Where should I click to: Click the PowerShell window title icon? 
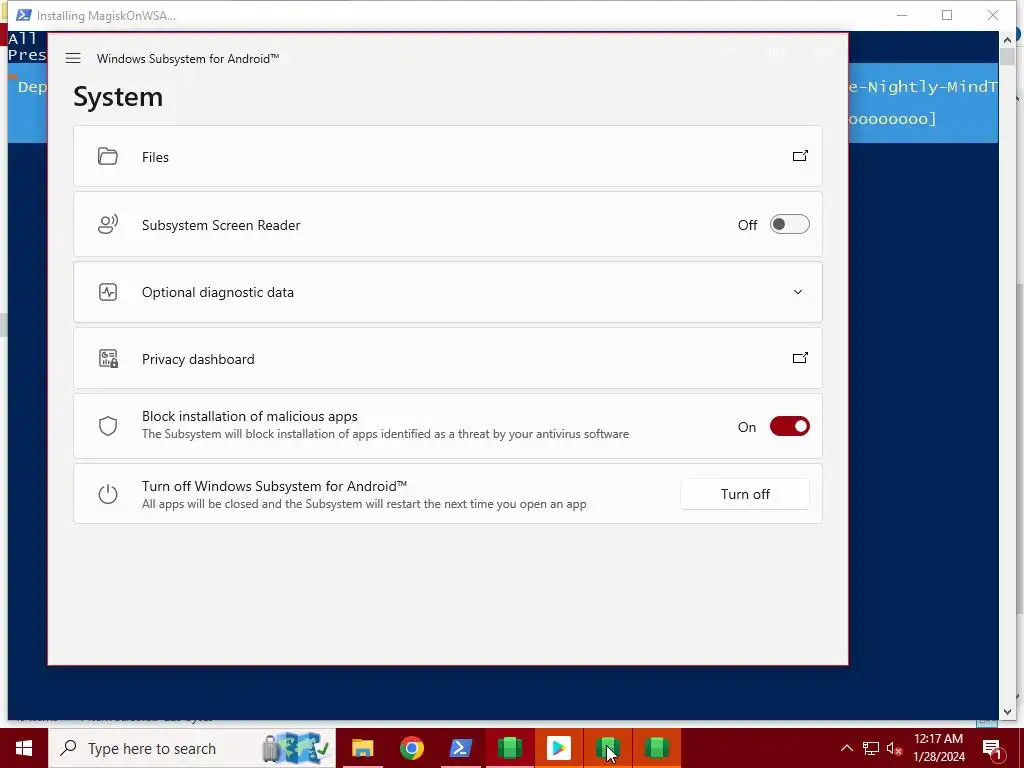tap(24, 15)
